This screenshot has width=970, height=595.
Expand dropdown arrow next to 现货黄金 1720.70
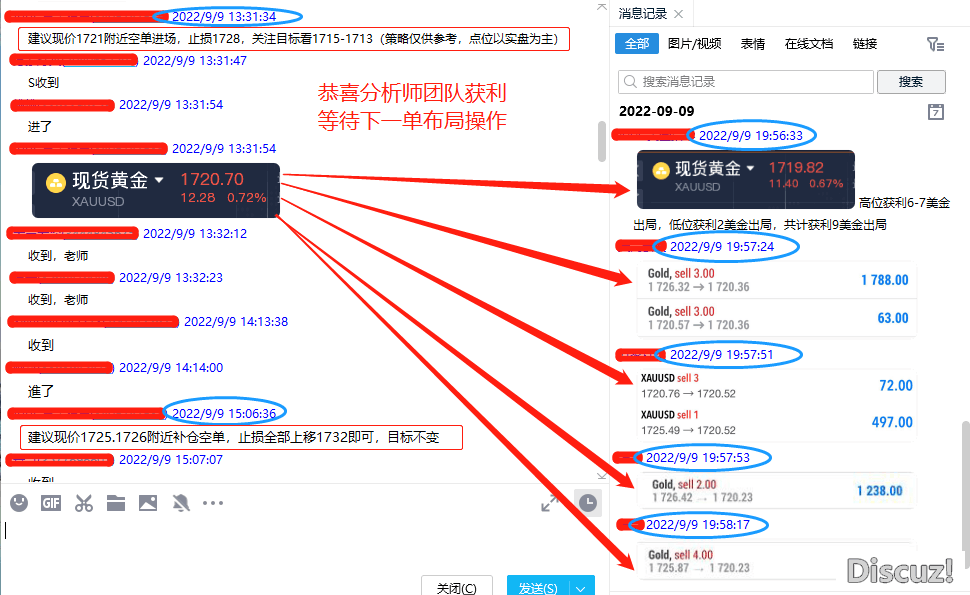[159, 180]
